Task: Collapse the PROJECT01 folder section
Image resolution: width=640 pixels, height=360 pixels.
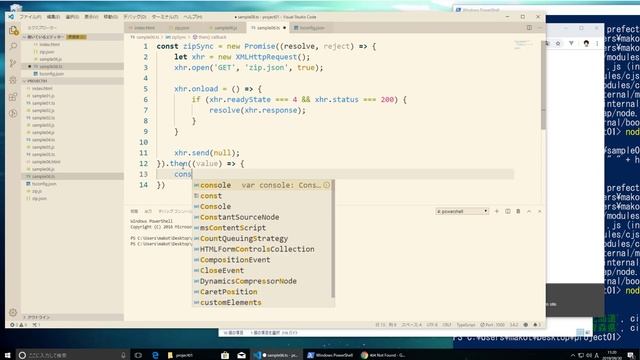Action: point(72,81)
